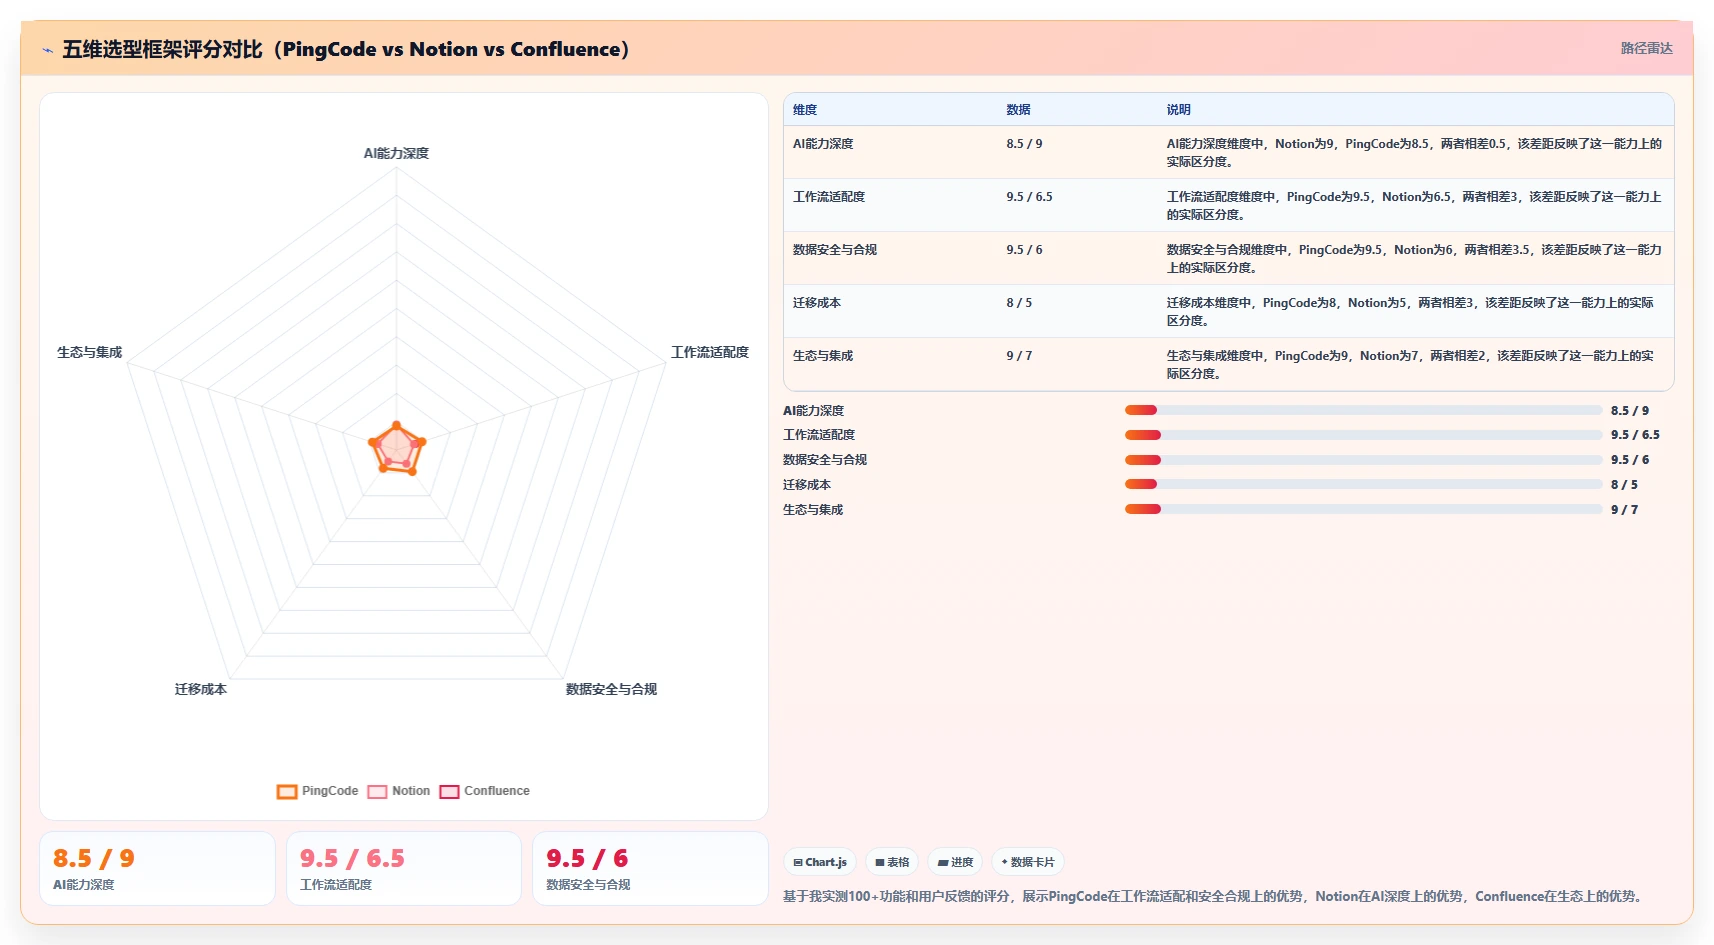Click the 生态与集成 progress bar

(x=1363, y=509)
